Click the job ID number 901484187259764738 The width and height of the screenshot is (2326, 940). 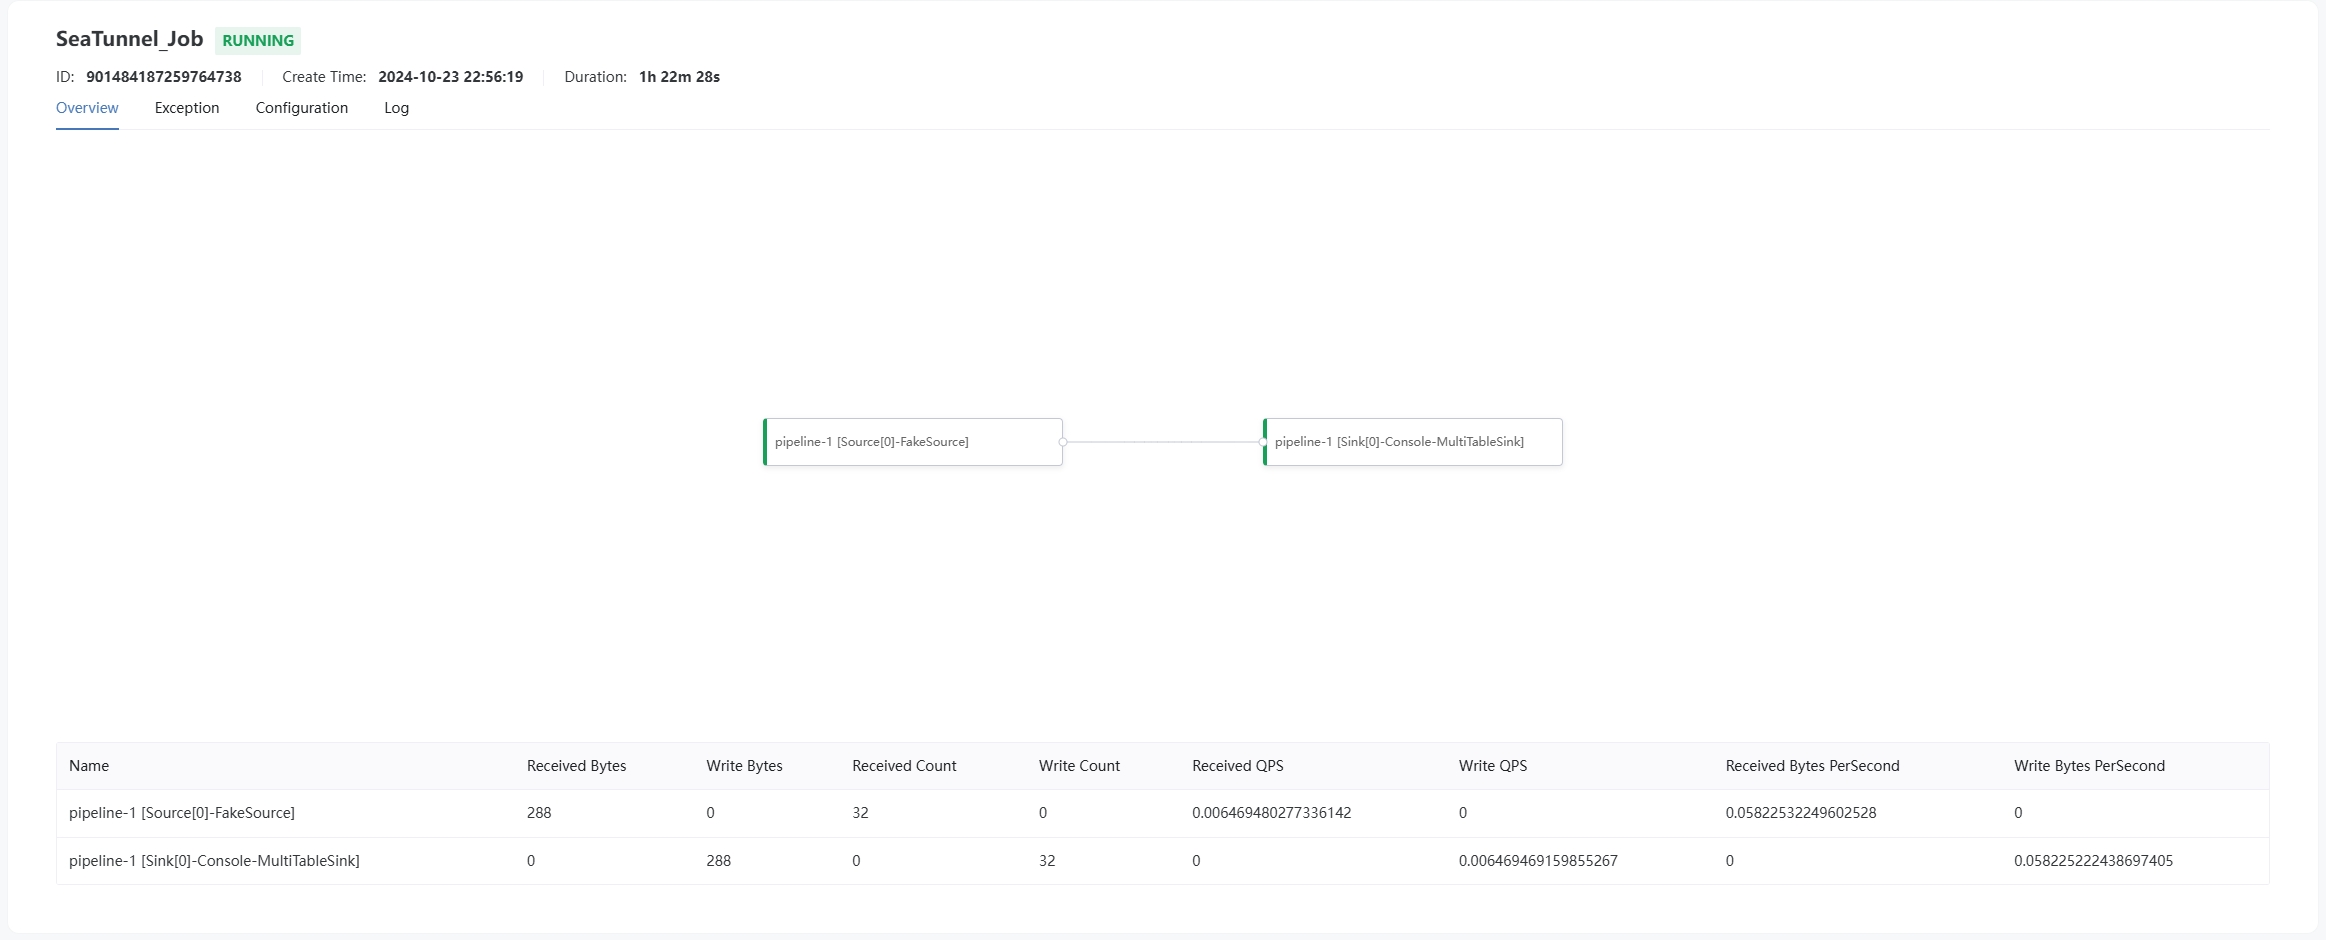point(164,77)
